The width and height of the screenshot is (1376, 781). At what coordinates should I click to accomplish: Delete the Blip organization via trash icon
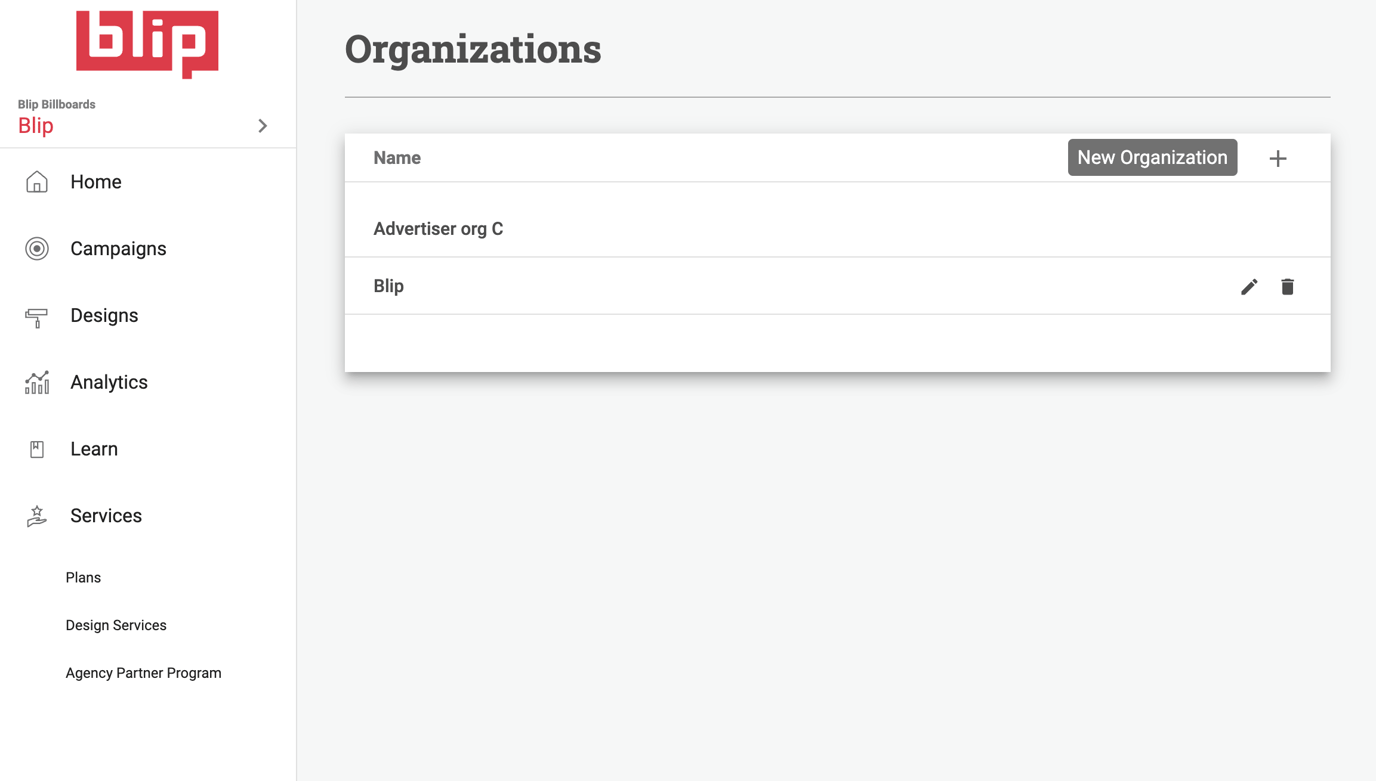(1287, 286)
